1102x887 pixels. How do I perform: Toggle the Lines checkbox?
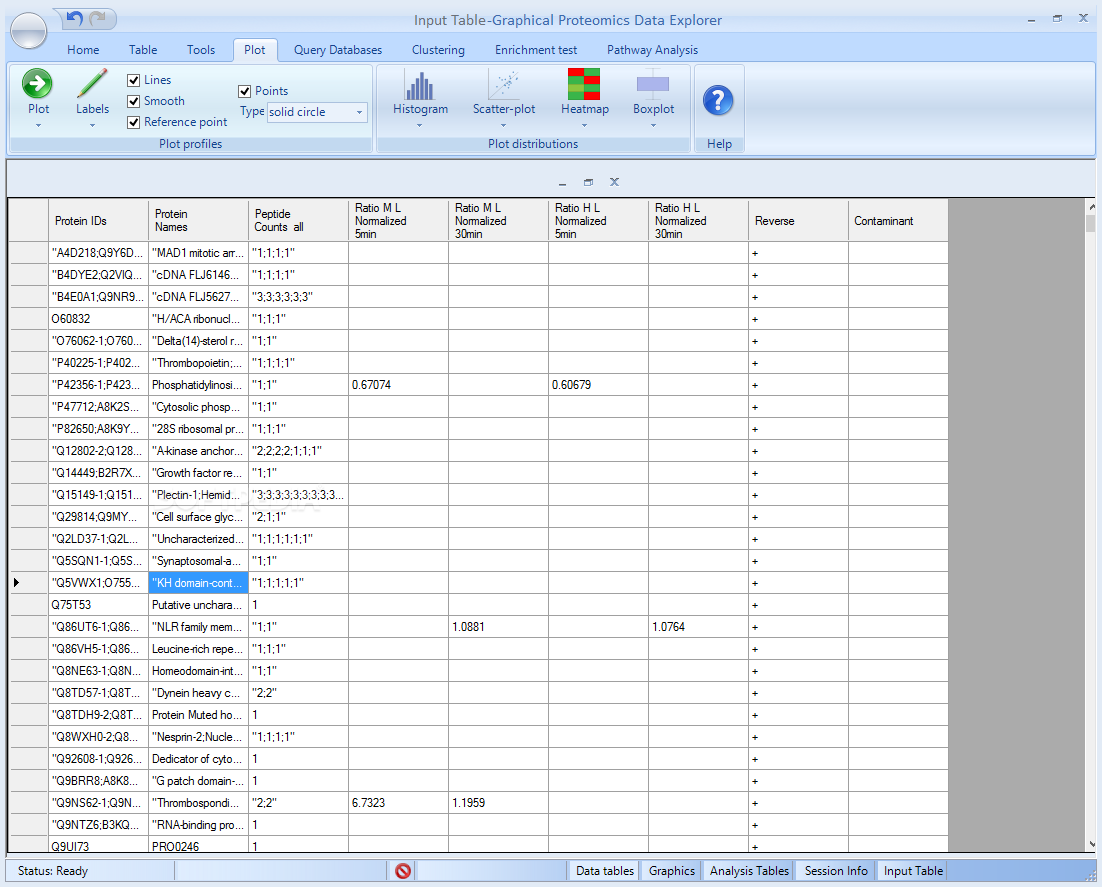(x=134, y=80)
